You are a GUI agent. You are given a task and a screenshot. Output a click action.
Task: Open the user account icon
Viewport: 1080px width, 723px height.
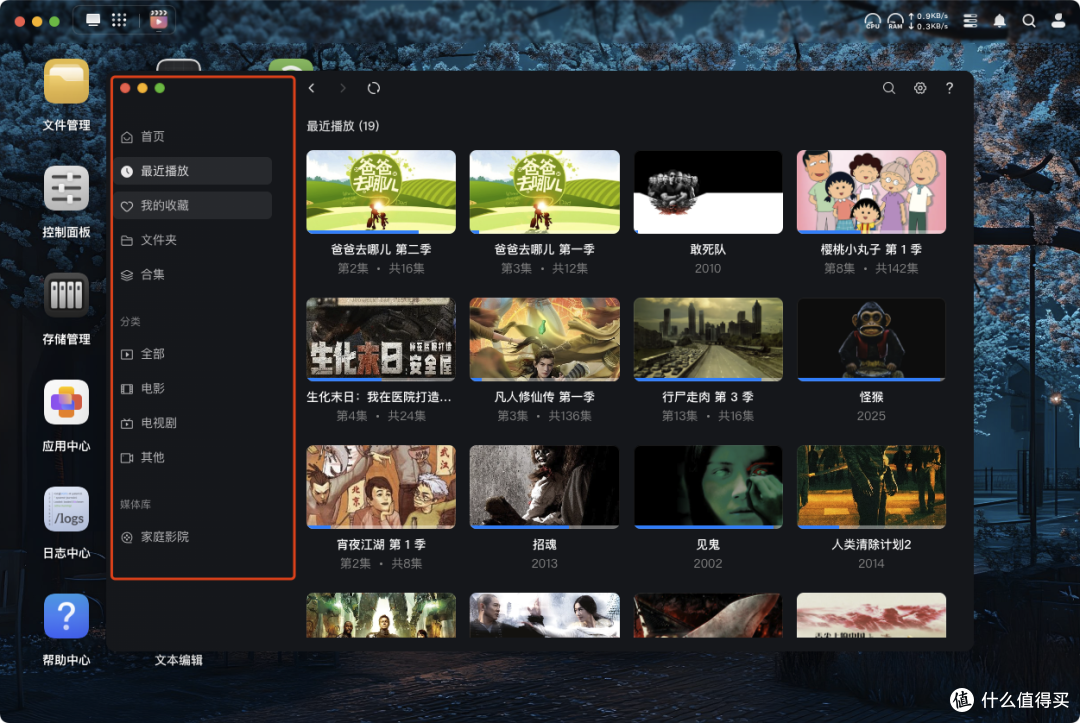pos(1058,21)
